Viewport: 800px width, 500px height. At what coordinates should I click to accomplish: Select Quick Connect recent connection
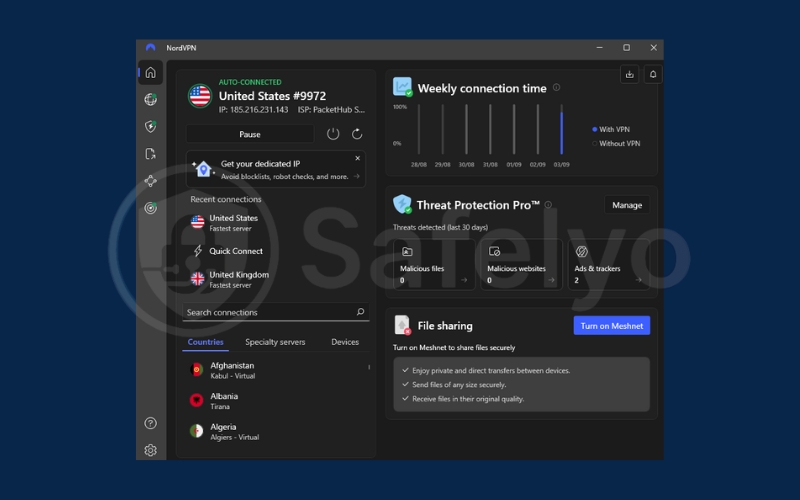(x=276, y=251)
